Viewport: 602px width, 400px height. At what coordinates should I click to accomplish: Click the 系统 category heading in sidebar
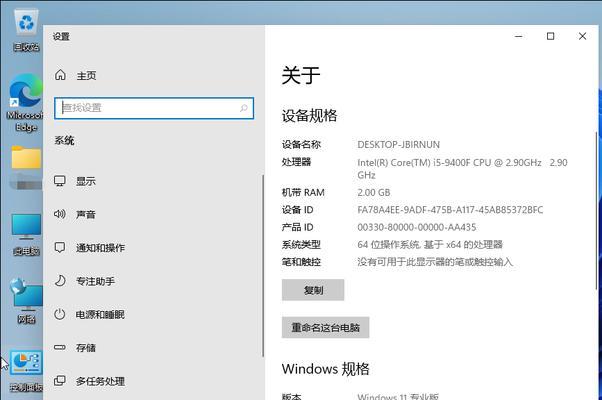64,140
